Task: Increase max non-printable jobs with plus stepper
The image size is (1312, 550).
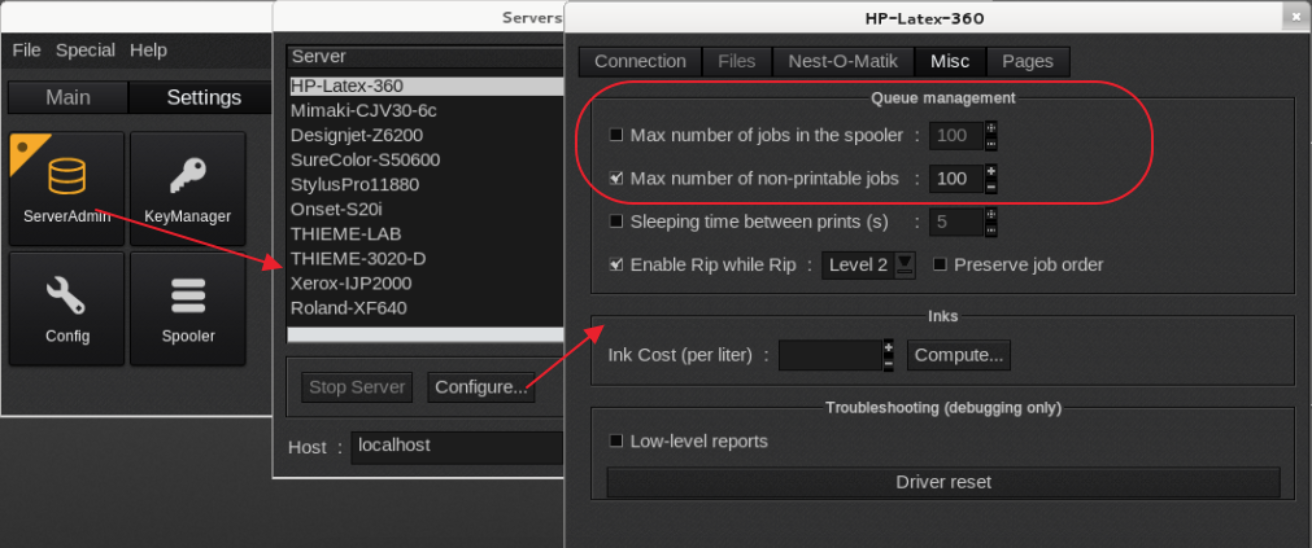Action: click(991, 171)
